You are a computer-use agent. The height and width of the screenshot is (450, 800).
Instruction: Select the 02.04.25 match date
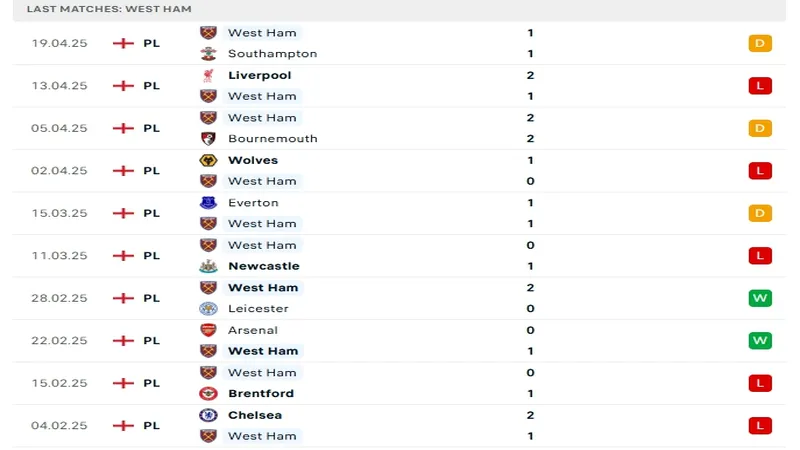[59, 171]
